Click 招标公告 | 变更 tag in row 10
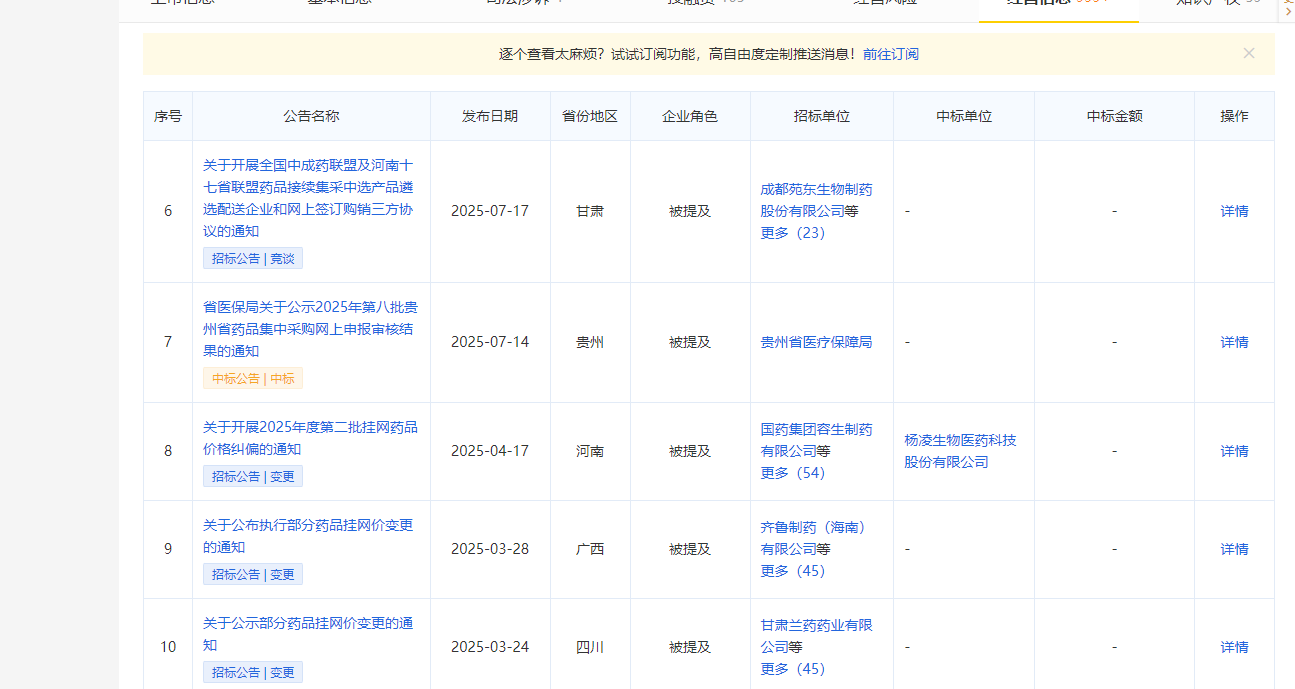This screenshot has height=689, width=1295. (253, 672)
